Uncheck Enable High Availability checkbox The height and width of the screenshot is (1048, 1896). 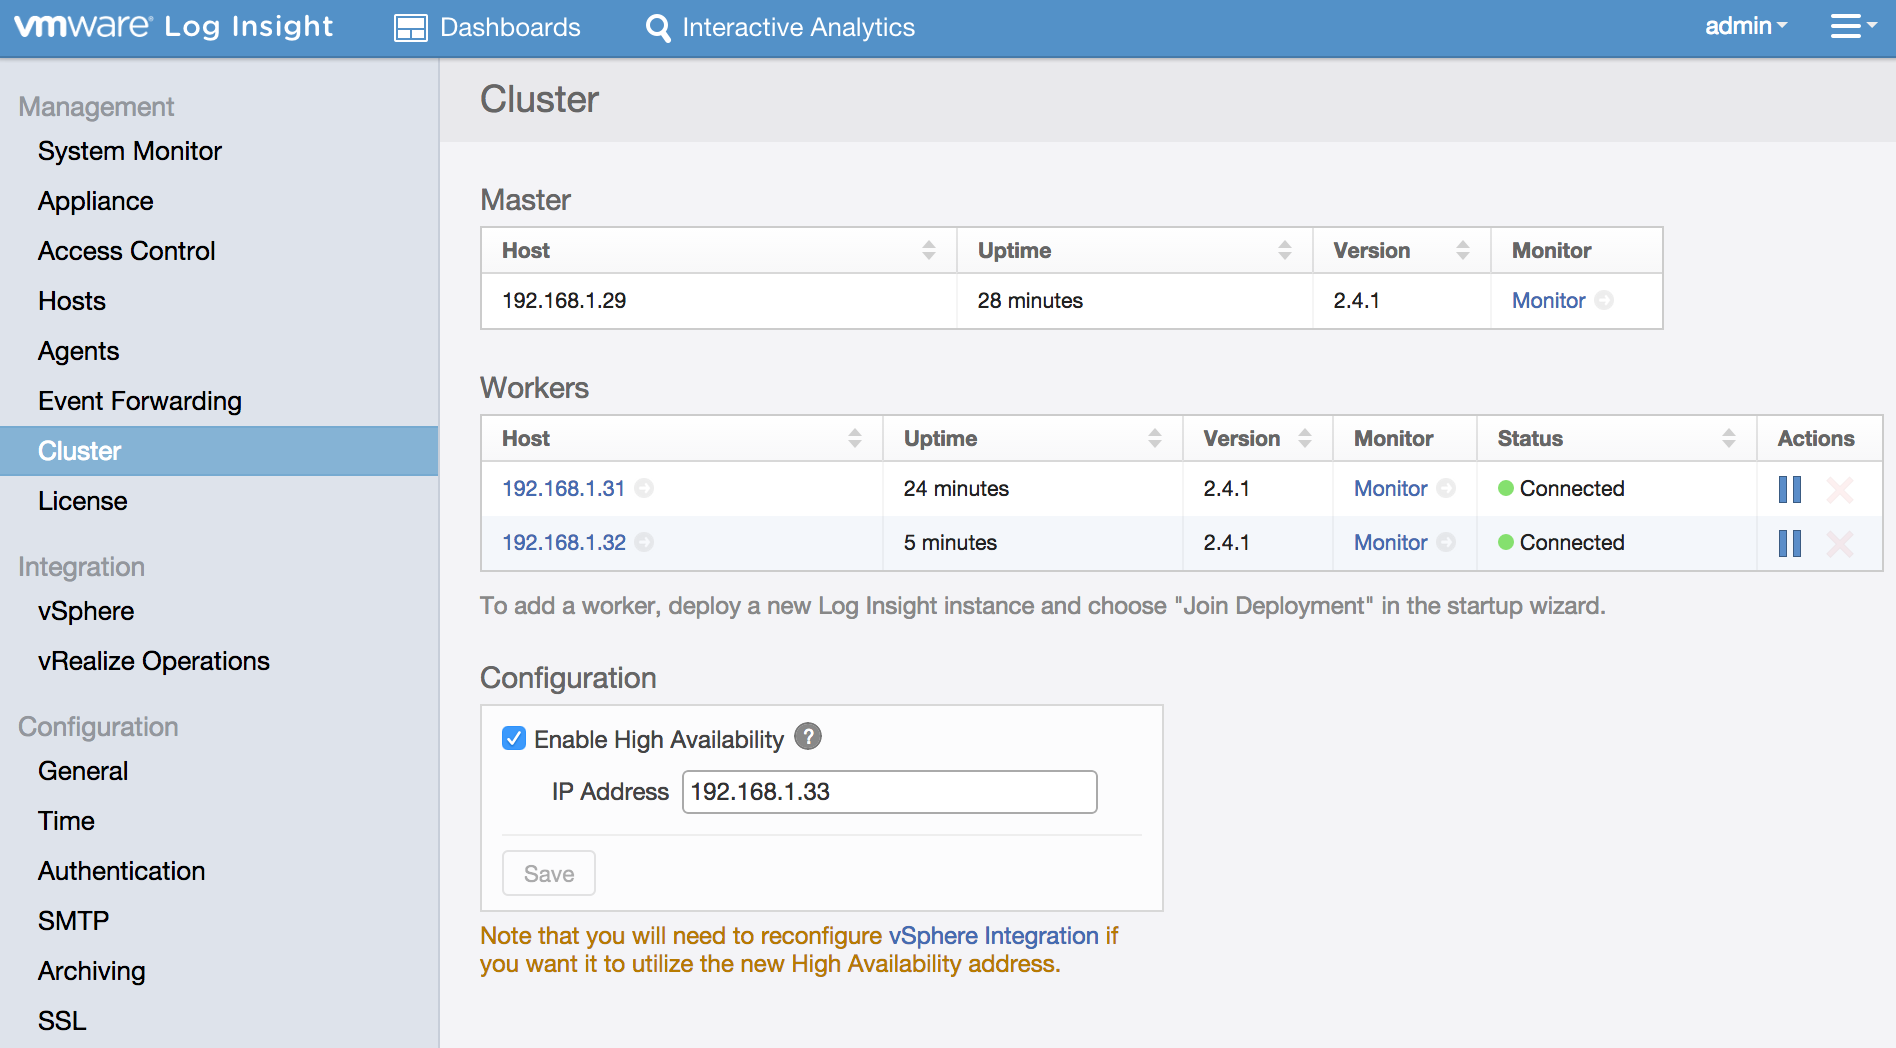click(514, 739)
